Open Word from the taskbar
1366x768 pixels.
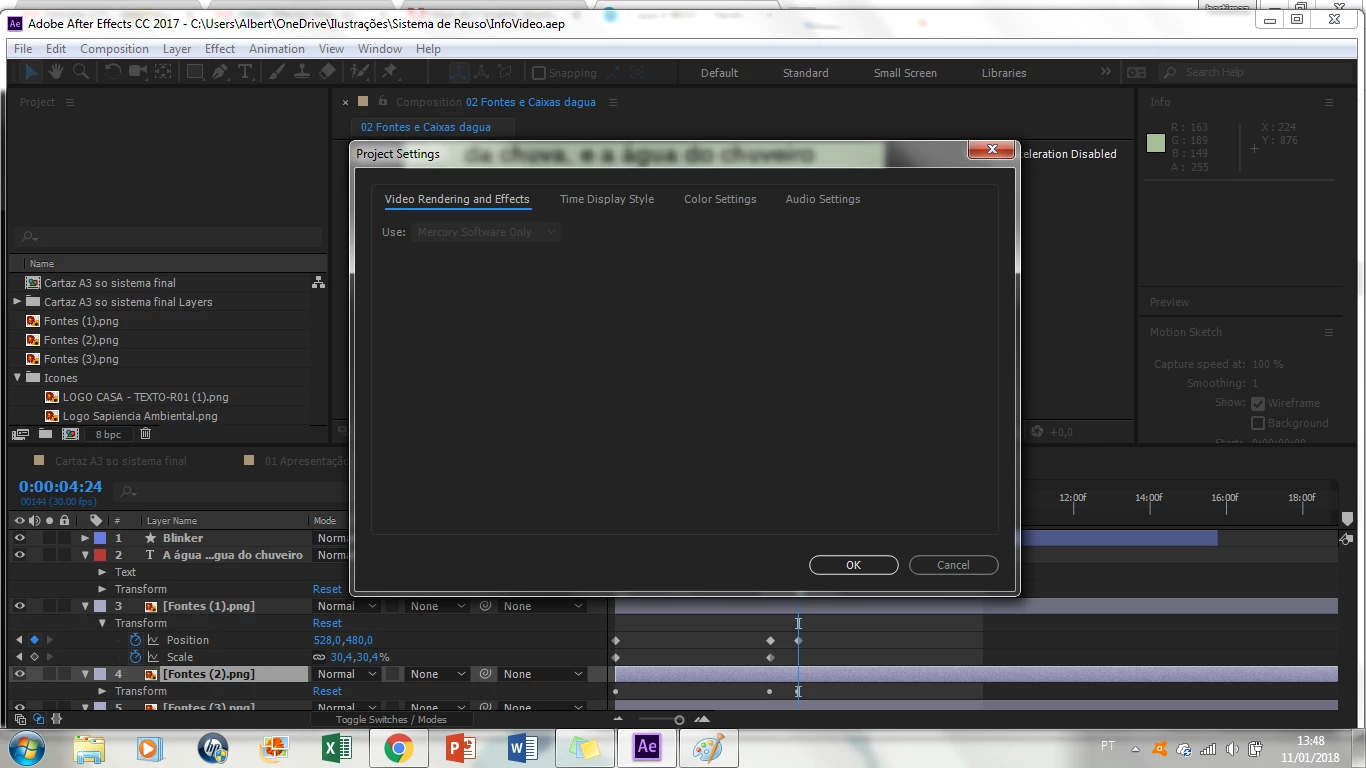[x=522, y=747]
